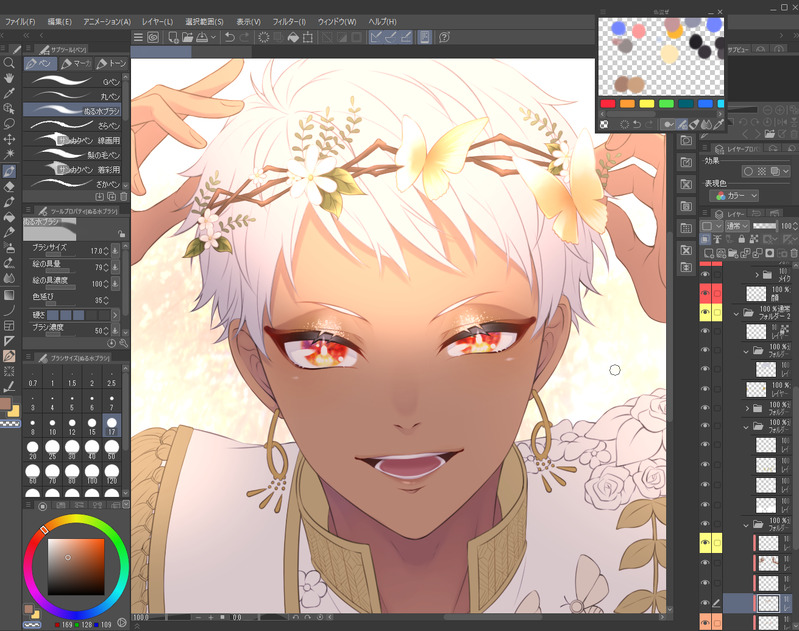799x631 pixels.
Task: Toggle visibility of the 顔 layer
Action: click(x=705, y=294)
